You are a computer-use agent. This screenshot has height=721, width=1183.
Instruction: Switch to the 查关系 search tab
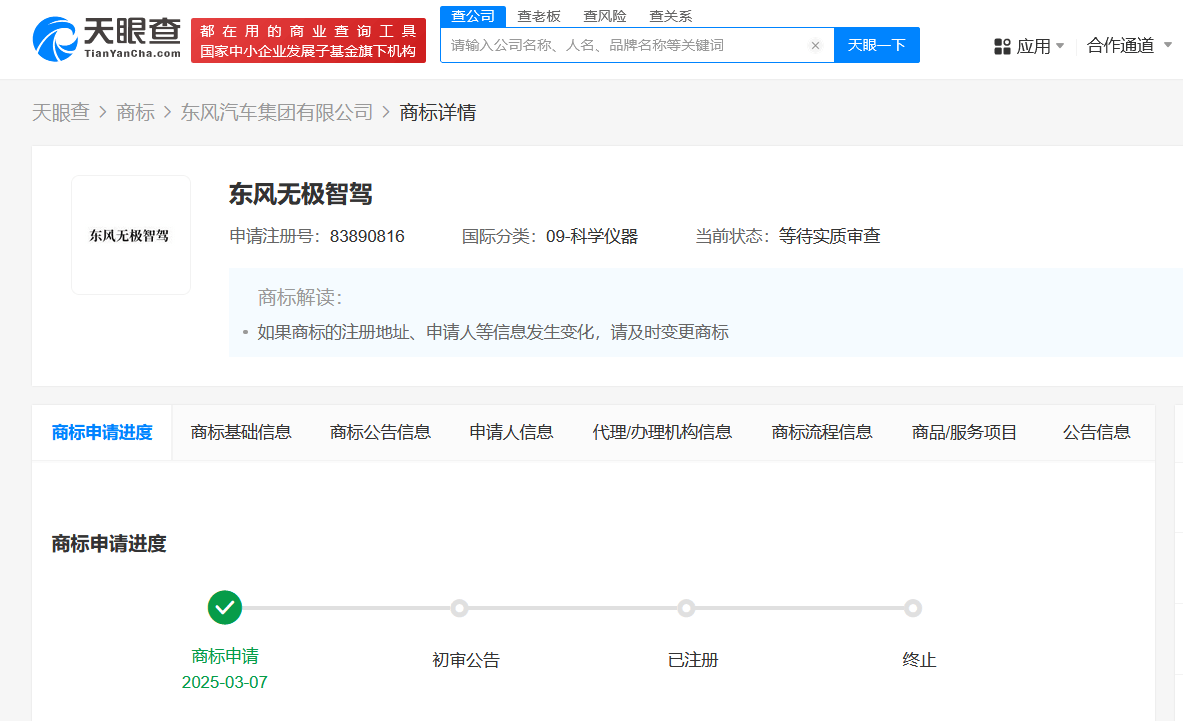[x=670, y=16]
